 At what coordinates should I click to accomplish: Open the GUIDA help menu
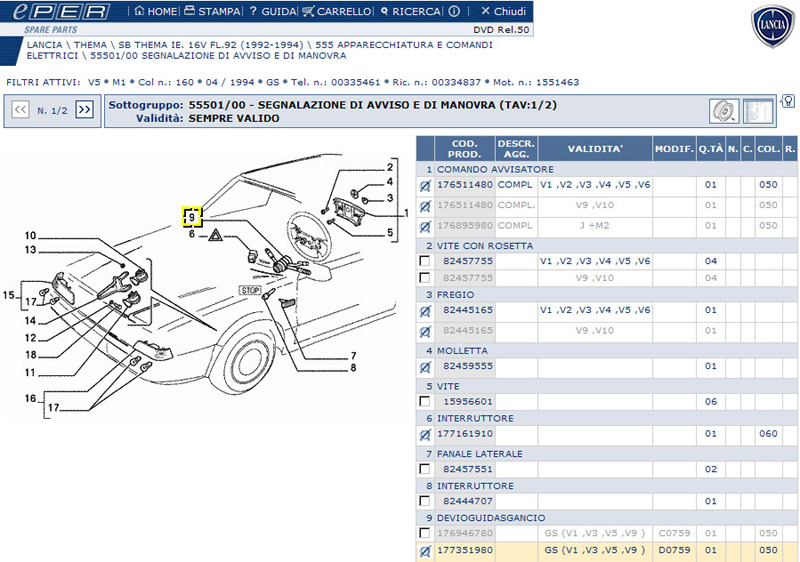[x=272, y=11]
